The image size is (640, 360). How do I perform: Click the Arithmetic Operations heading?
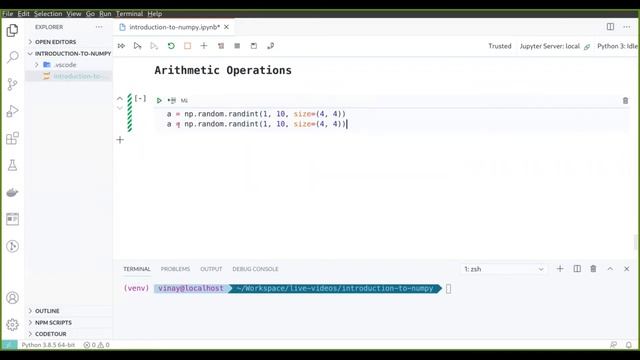click(x=223, y=70)
